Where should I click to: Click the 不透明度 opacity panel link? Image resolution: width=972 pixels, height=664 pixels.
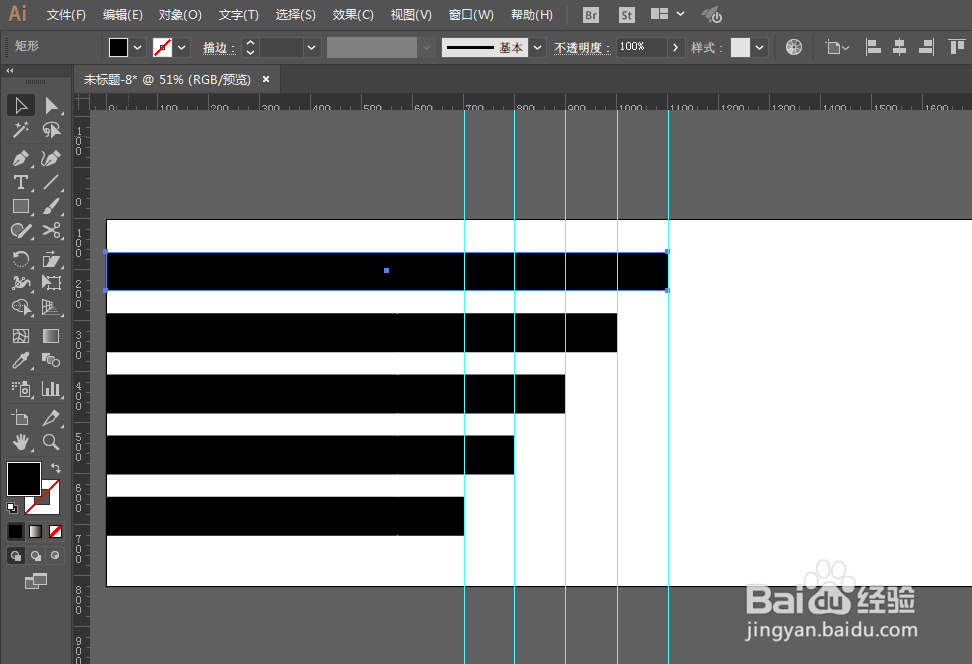pyautogui.click(x=582, y=48)
